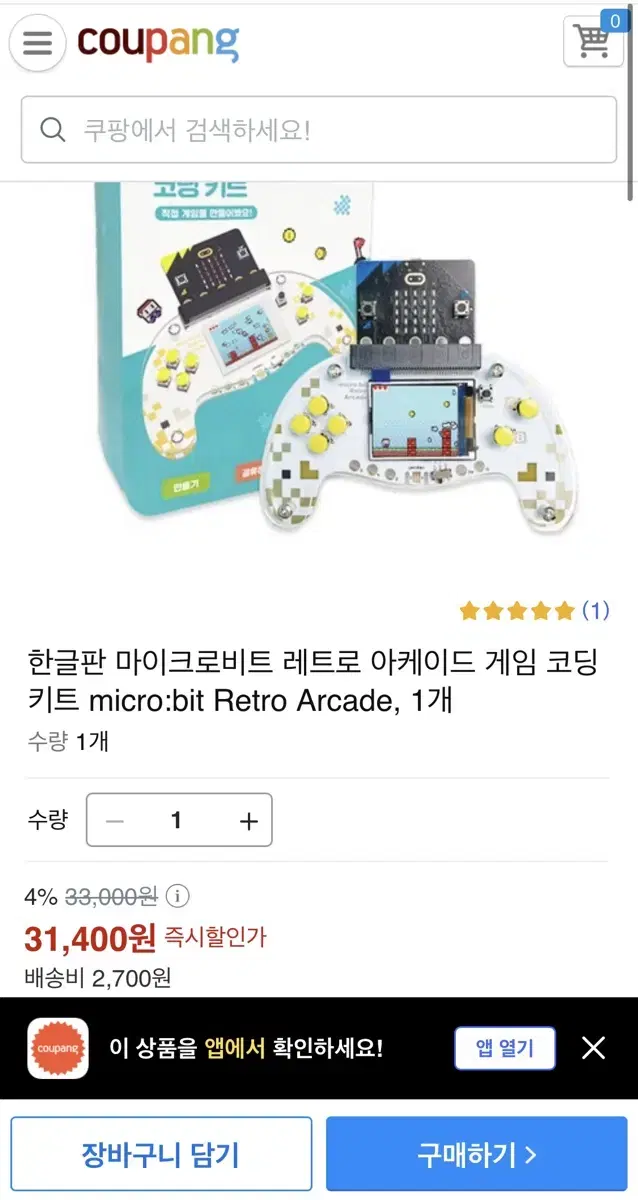Screen dimensions: 638x1200
Task: Click 구매하기 purchase button
Action: click(477, 1155)
